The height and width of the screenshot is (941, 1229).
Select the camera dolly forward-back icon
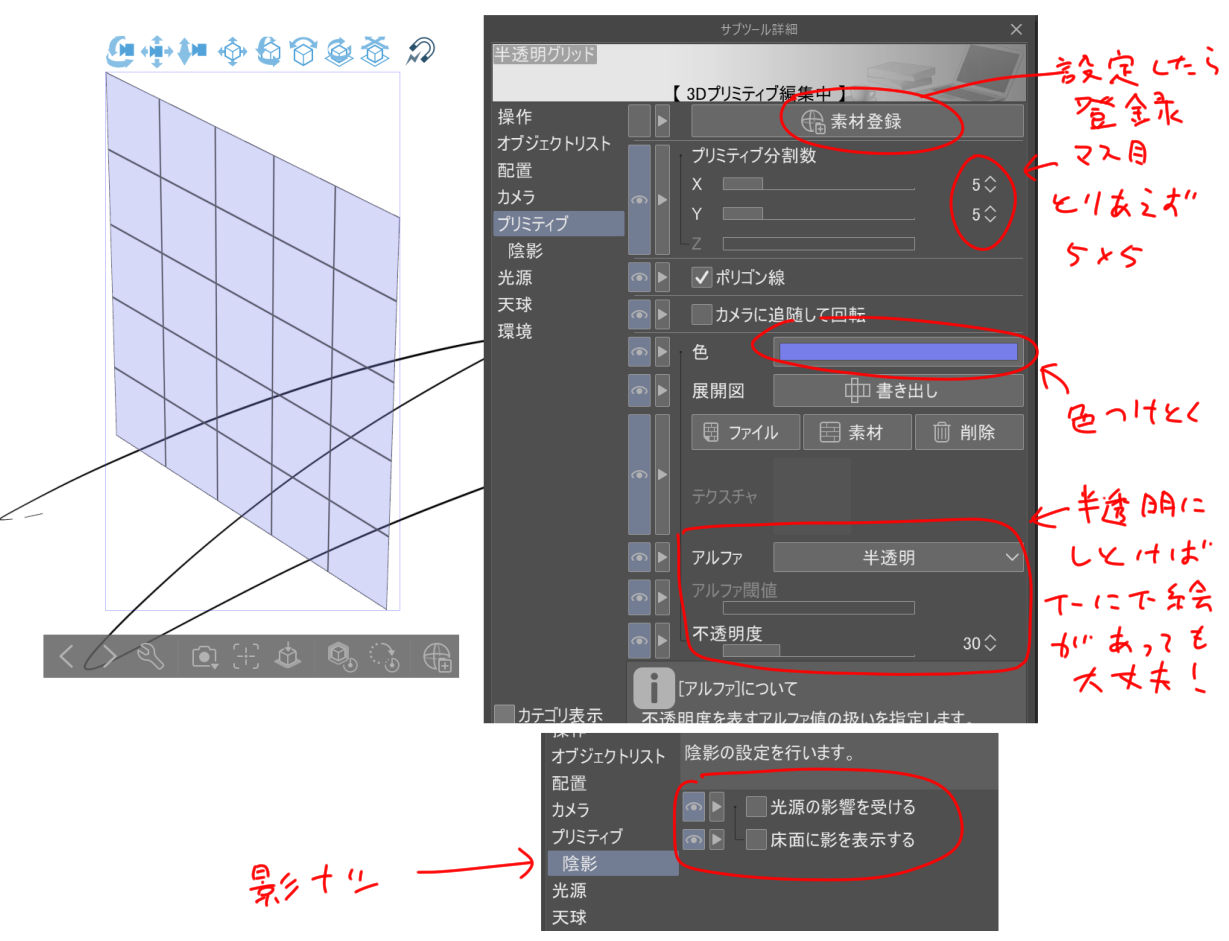pos(192,50)
